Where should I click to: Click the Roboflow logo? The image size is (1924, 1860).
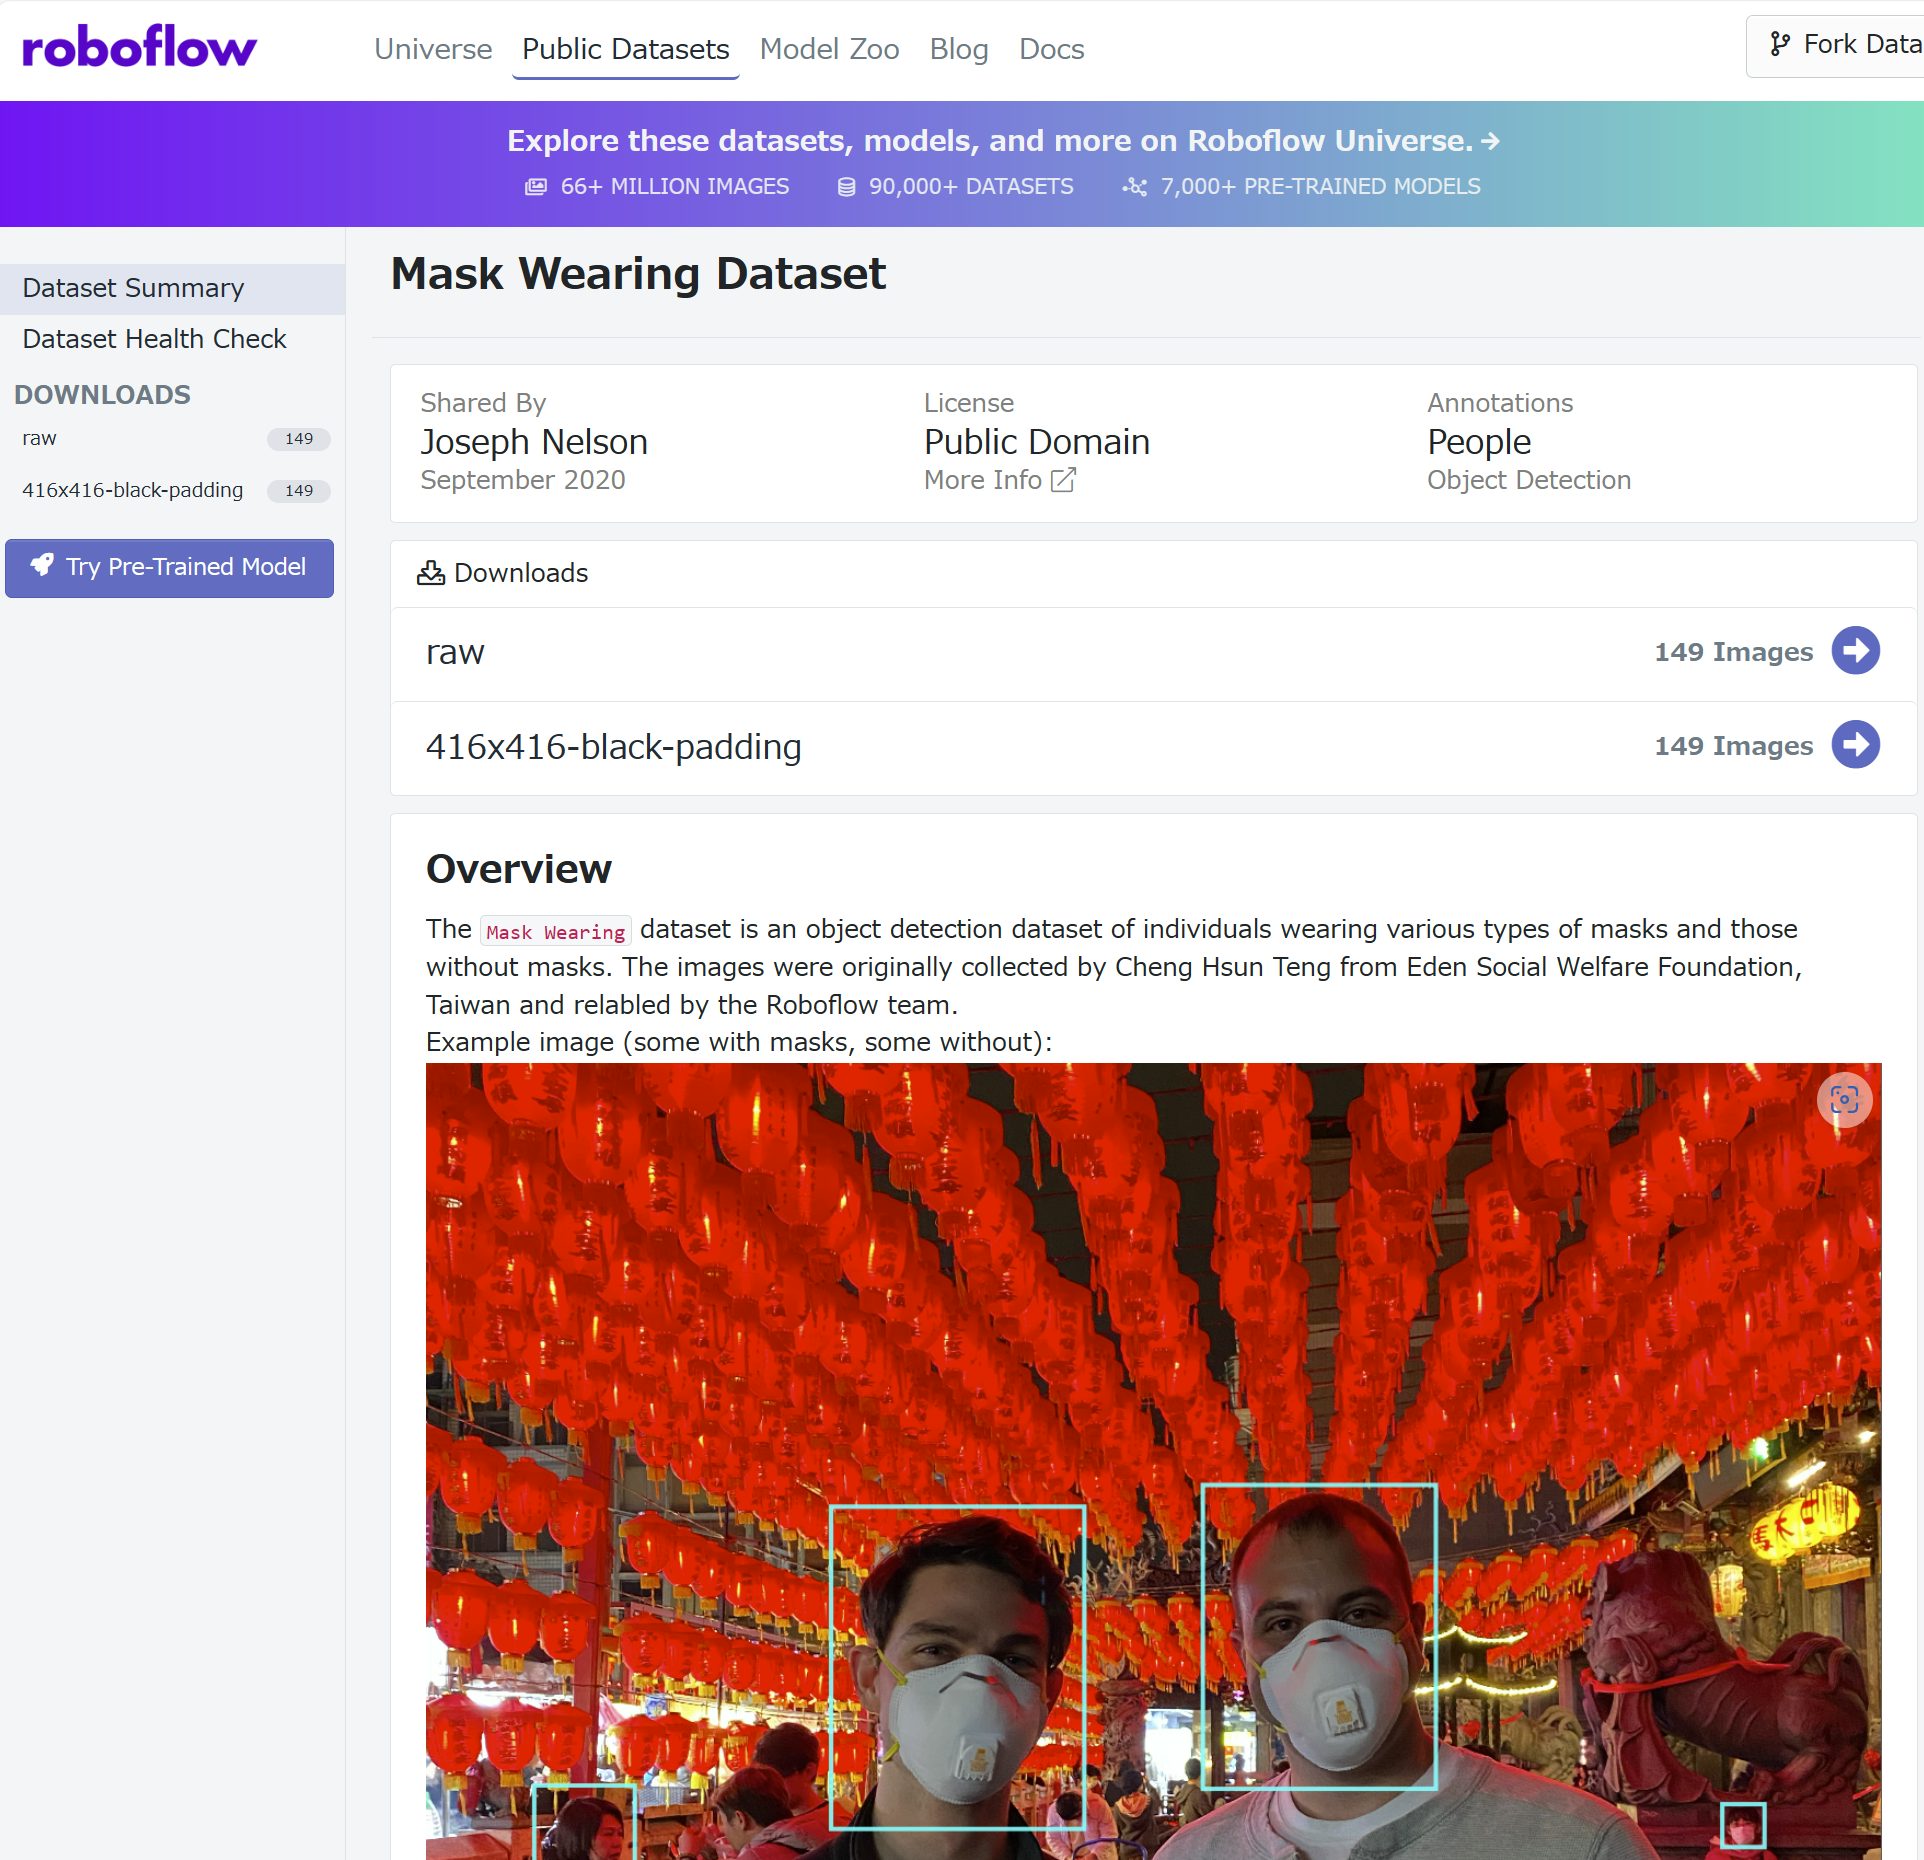coord(137,45)
